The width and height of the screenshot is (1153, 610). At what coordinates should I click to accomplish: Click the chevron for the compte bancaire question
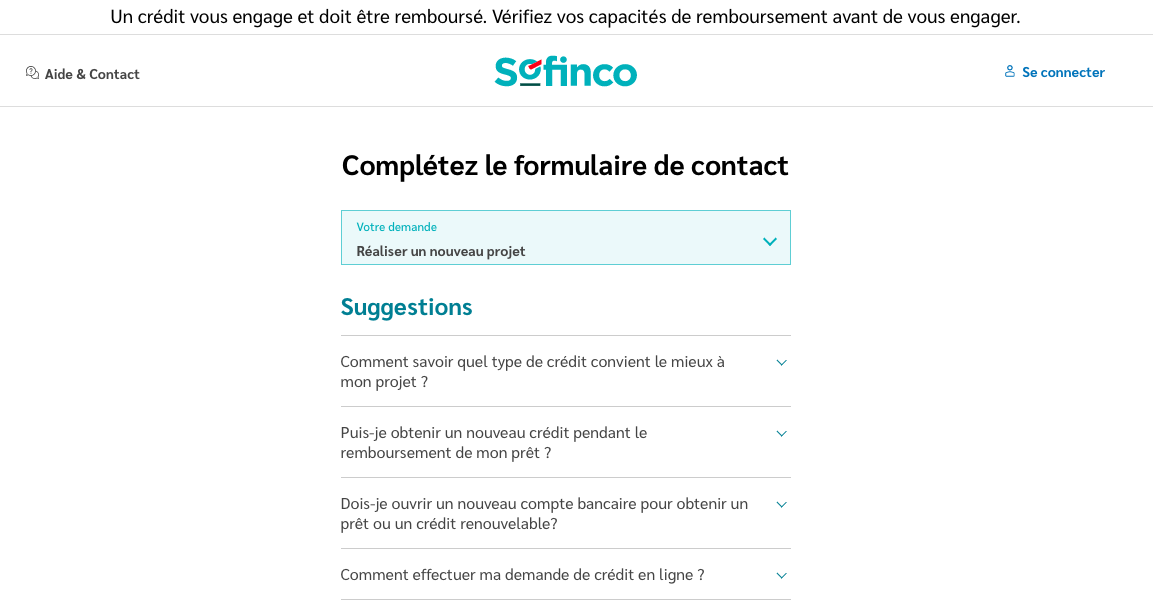(781, 504)
